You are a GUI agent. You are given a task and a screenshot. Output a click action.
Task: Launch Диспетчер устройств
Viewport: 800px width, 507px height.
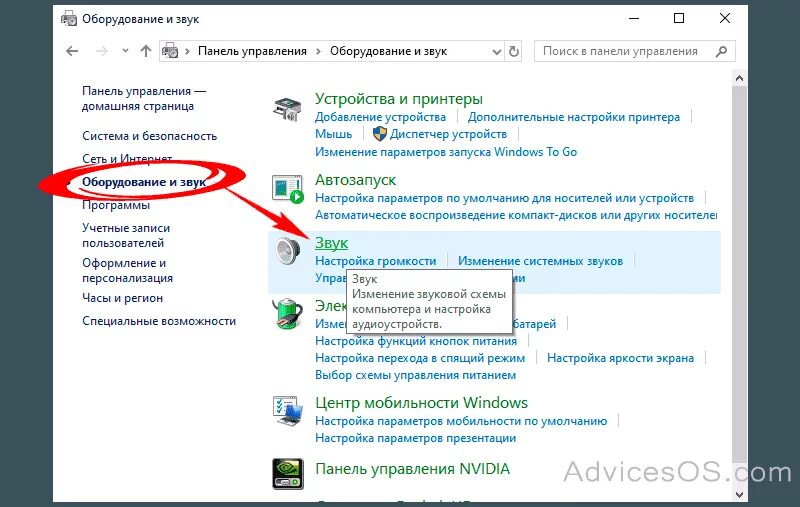coord(448,134)
